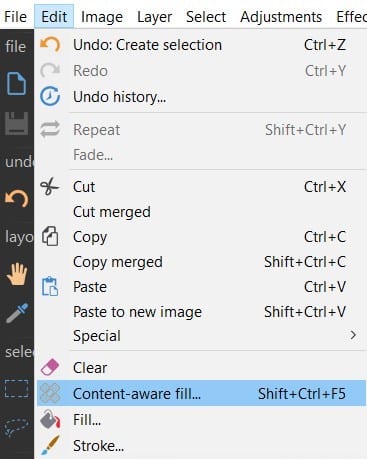Choose Paste to new image

(201, 312)
